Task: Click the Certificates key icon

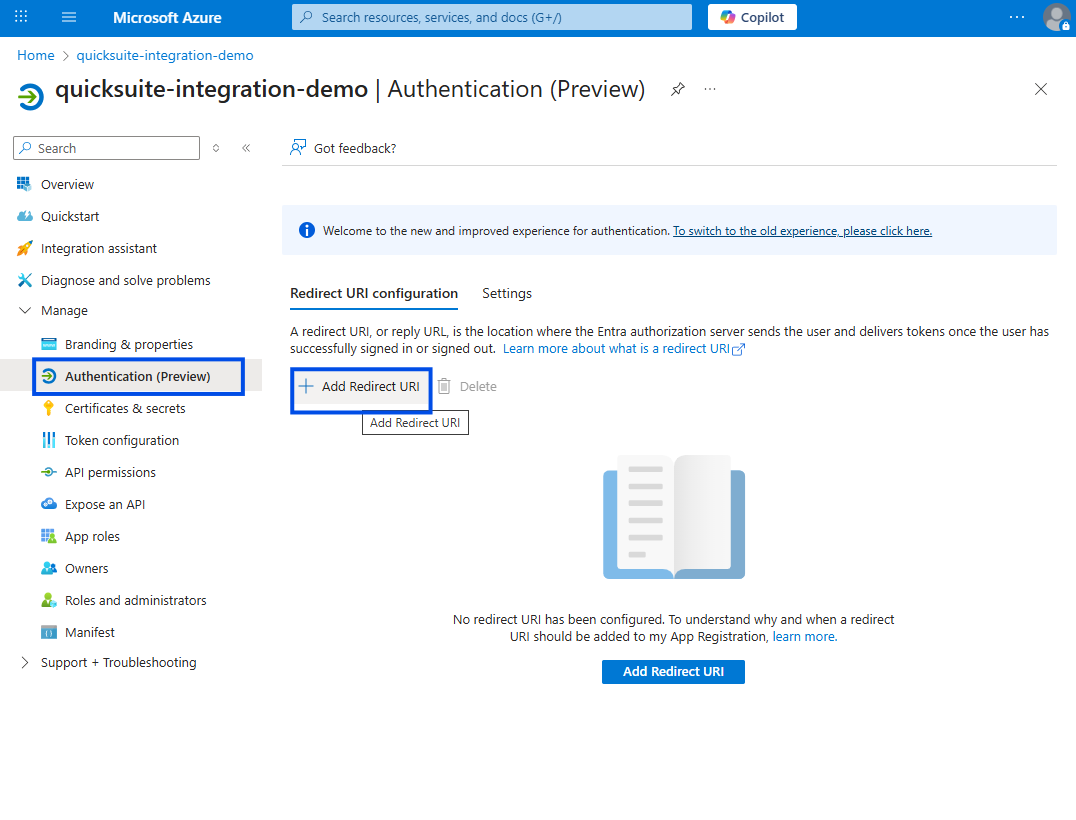Action: [49, 408]
